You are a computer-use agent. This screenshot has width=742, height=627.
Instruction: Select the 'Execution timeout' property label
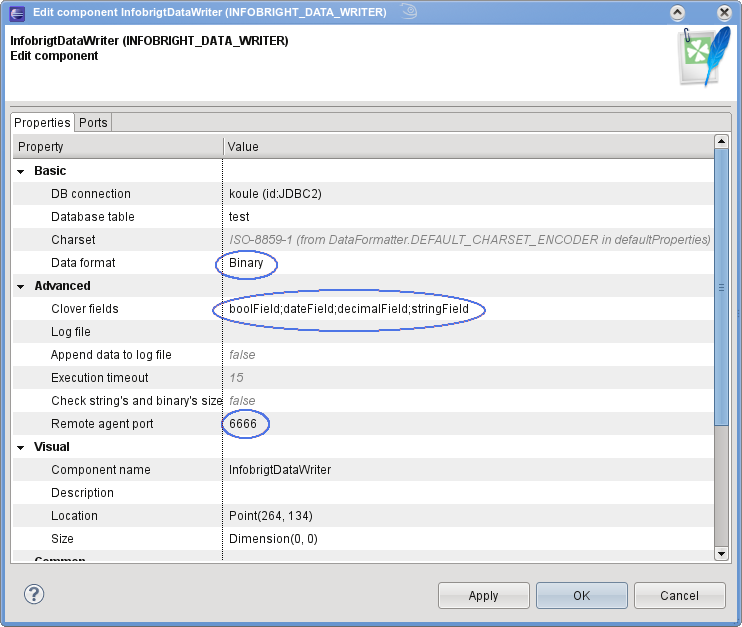point(100,378)
